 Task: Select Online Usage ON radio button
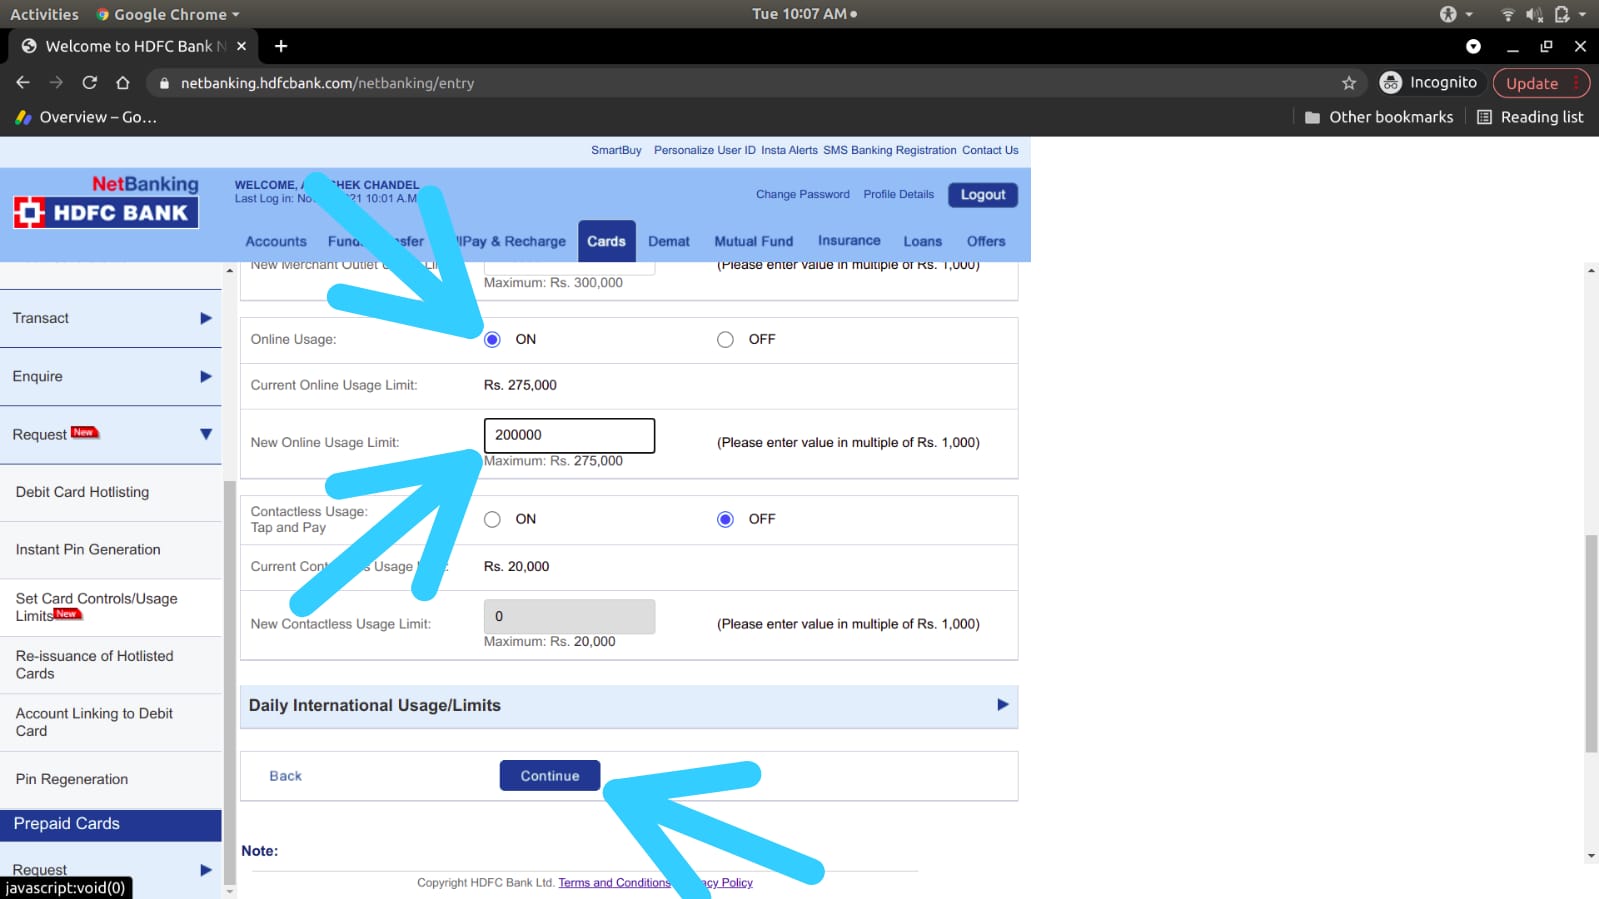[492, 340]
